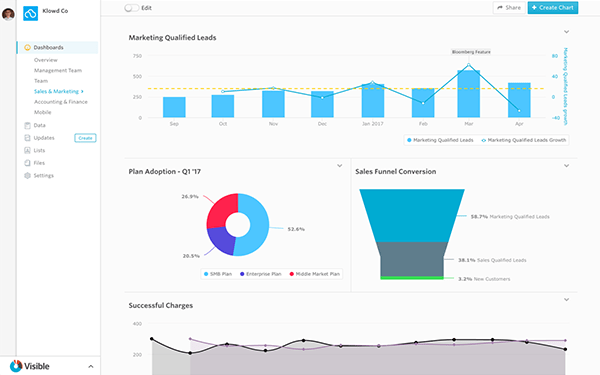Image resolution: width=600 pixels, height=375 pixels.
Task: Go to the Lists section
Action: pos(39,150)
